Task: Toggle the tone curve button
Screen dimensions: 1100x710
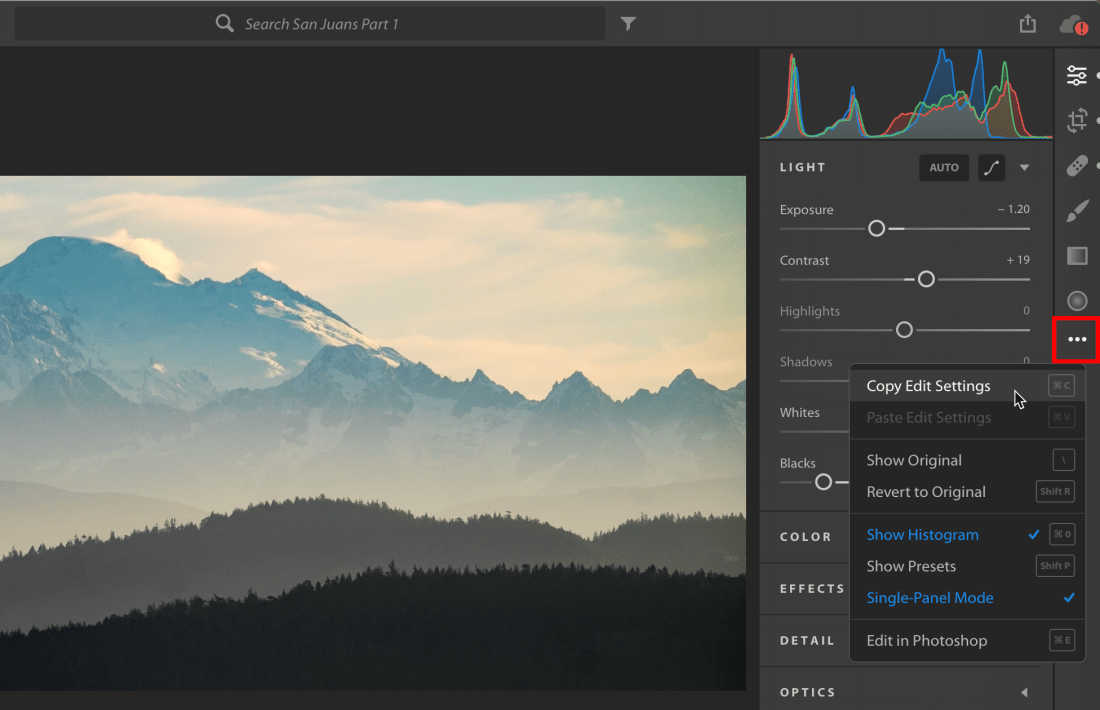Action: point(991,168)
